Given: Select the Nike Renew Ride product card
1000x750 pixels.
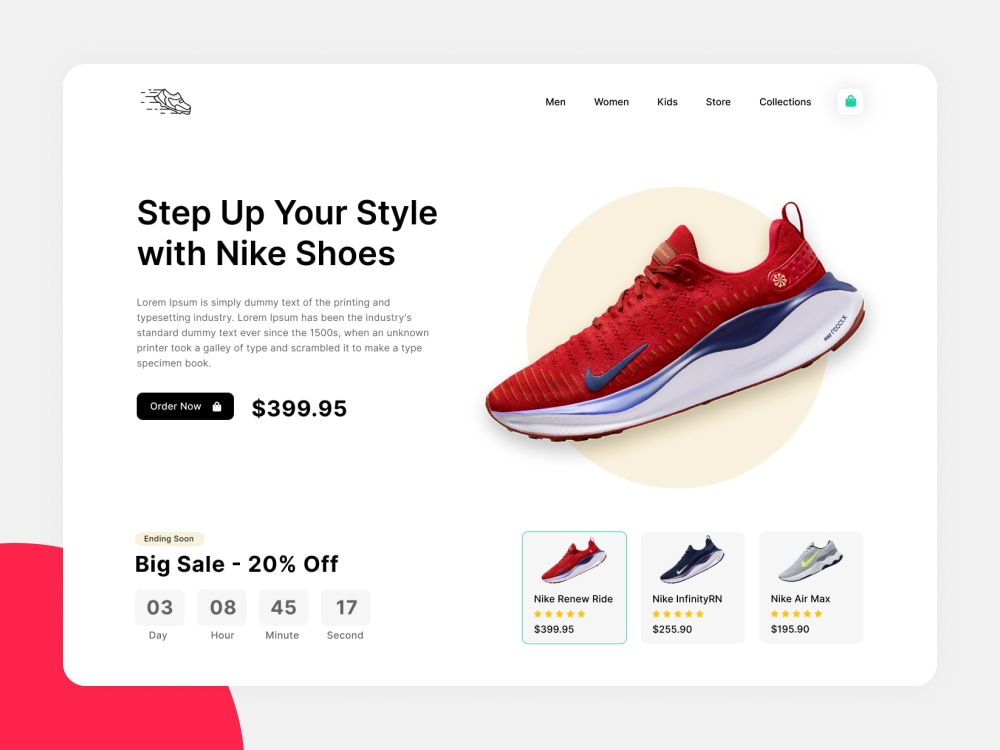Looking at the screenshot, I should click(x=574, y=587).
